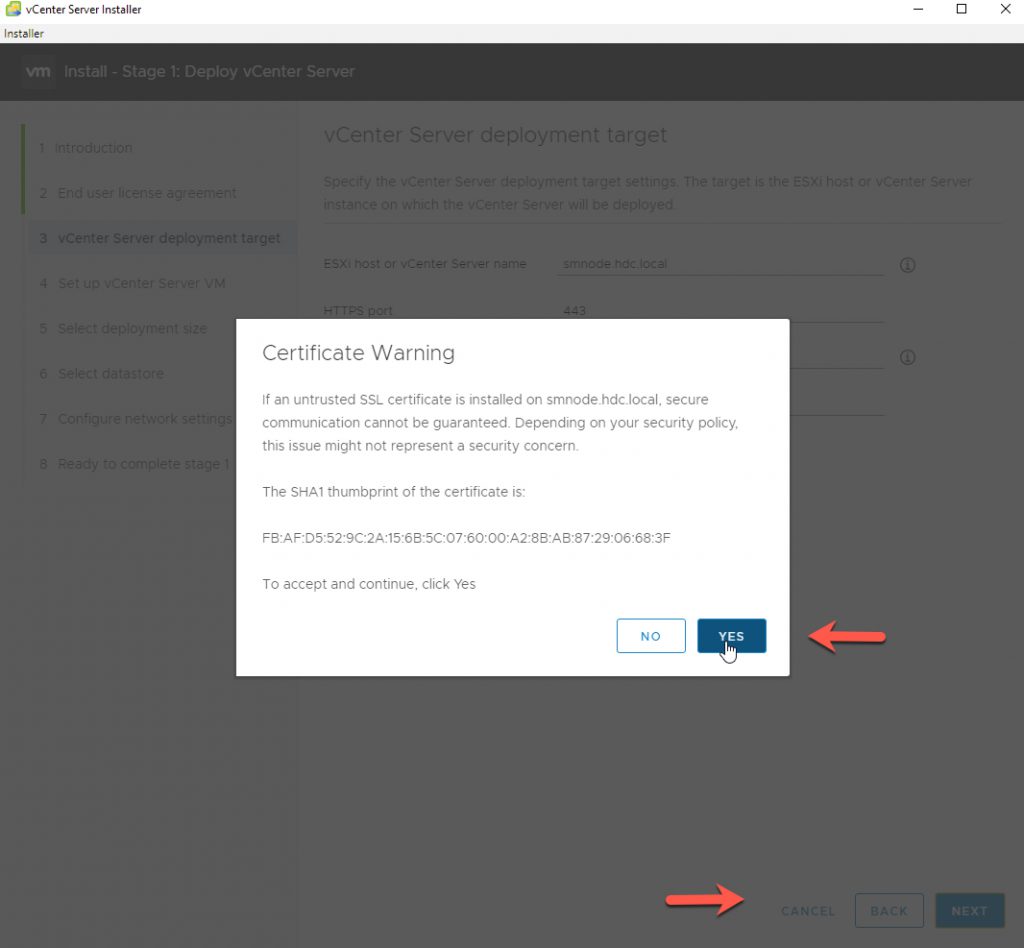The height and width of the screenshot is (948, 1024).
Task: Click the Certificate Warning heading
Action: (358, 353)
